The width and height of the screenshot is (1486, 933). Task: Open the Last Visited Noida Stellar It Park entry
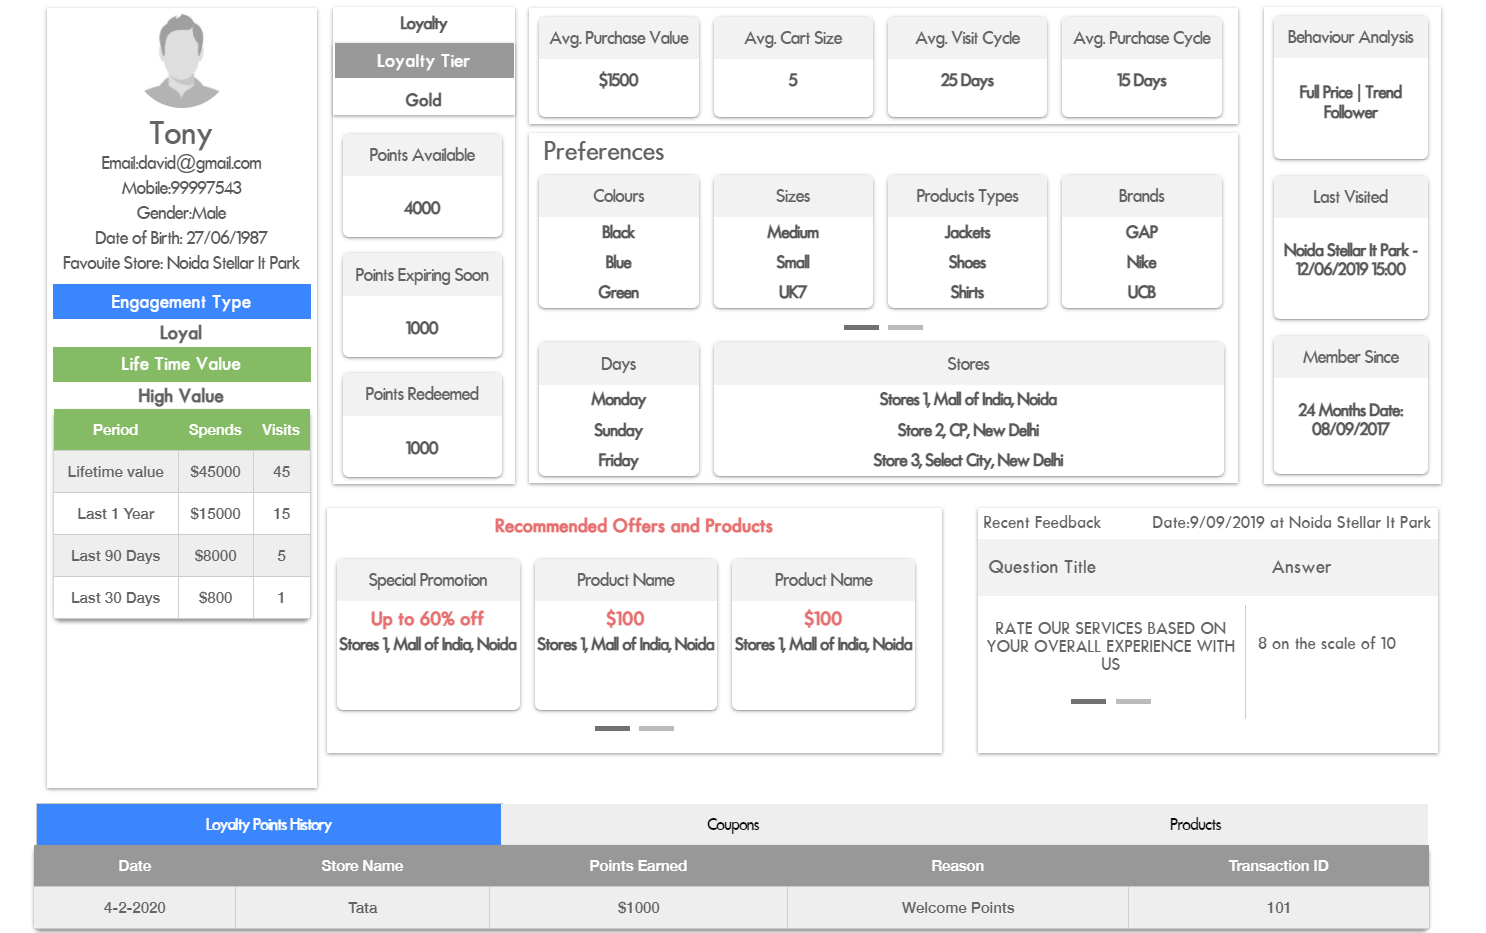(x=1350, y=249)
